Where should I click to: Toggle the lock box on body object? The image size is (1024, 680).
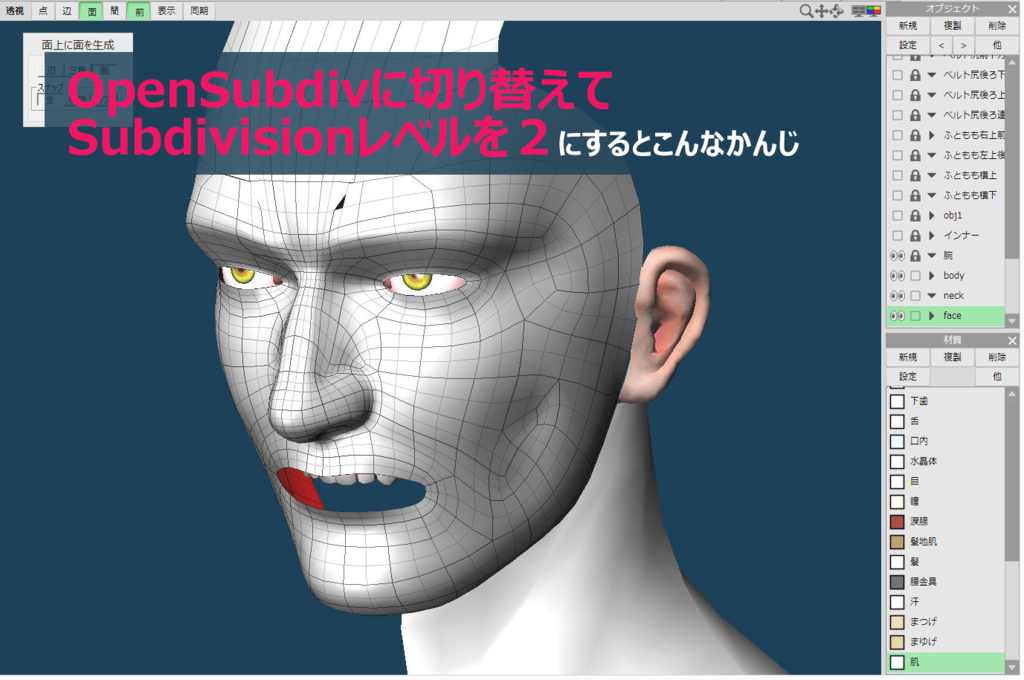point(916,276)
